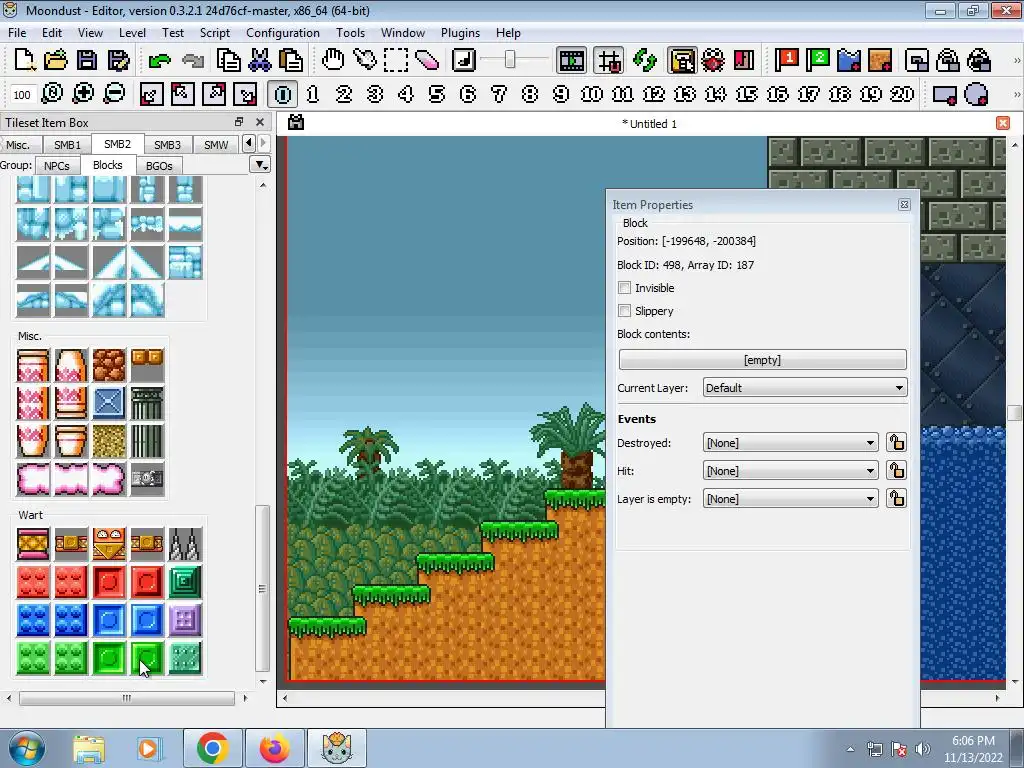Click the lock button next to Hit
The image size is (1024, 768).
pyautogui.click(x=896, y=471)
